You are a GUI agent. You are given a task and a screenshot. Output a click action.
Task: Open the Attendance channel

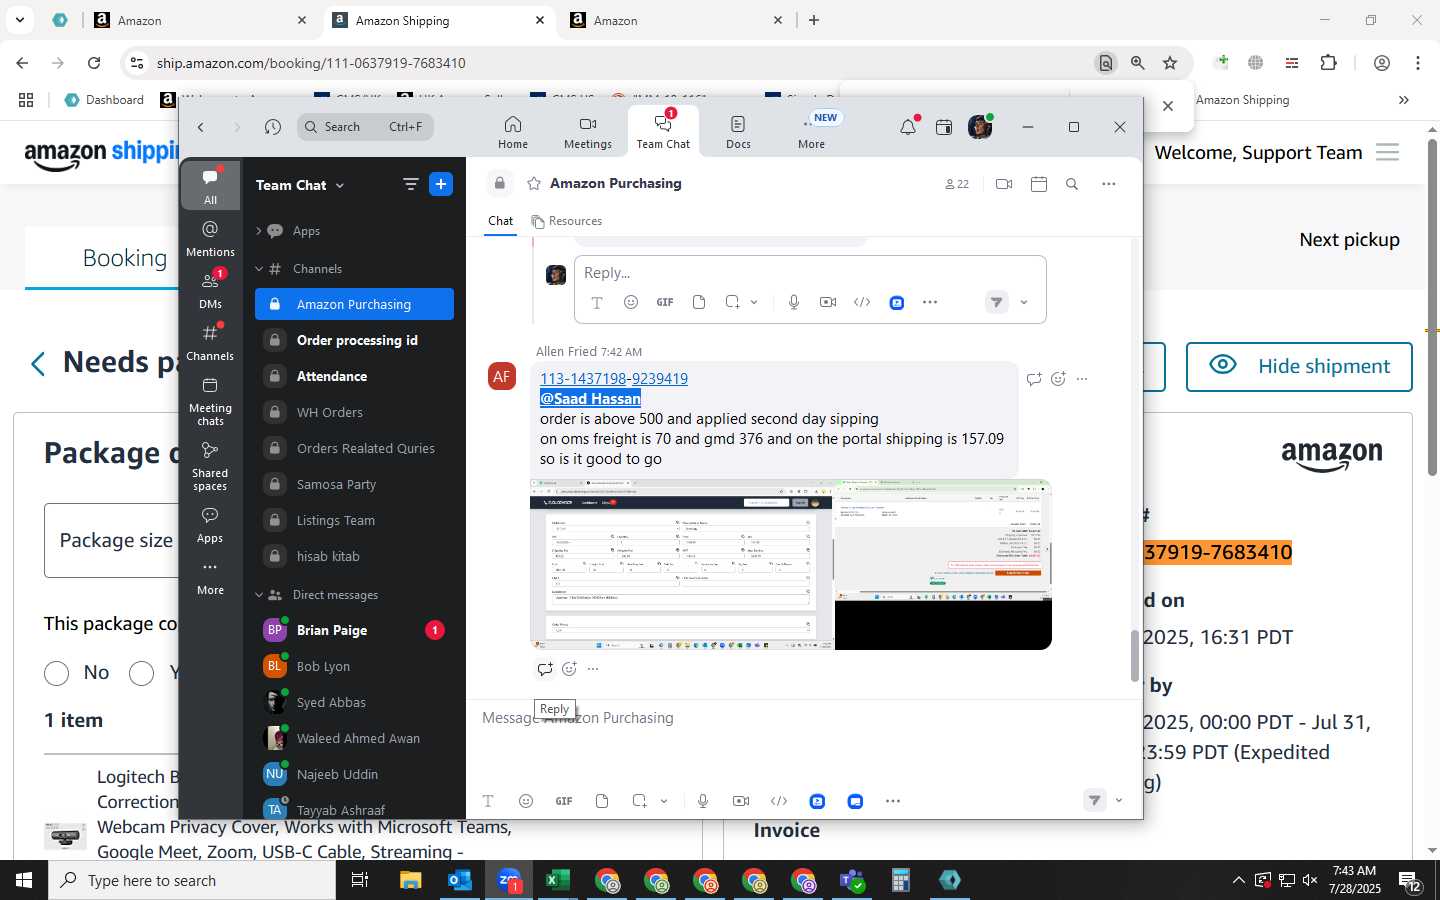click(x=354, y=376)
